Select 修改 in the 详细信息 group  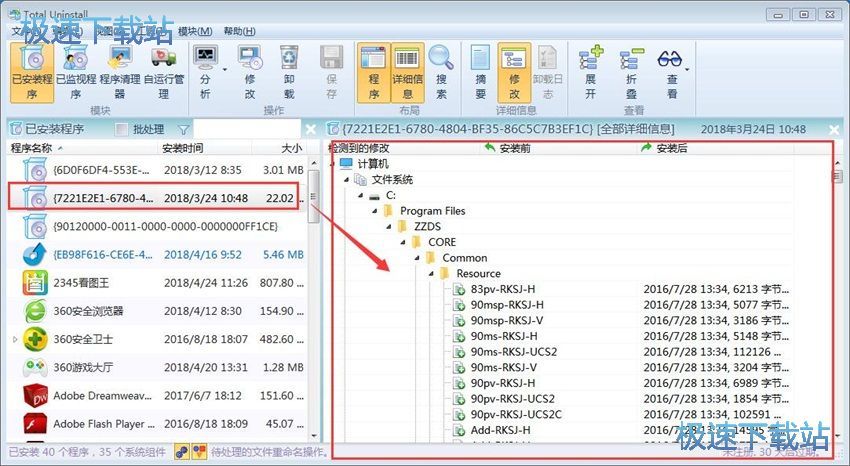[514, 73]
